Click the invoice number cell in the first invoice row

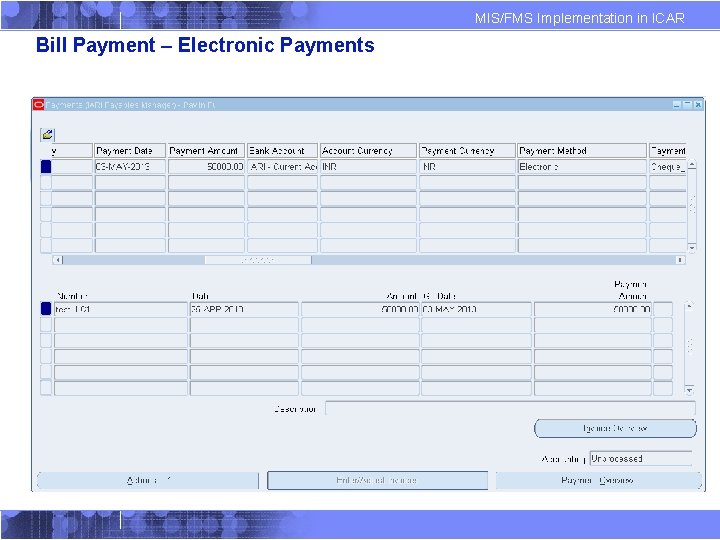coord(121,309)
